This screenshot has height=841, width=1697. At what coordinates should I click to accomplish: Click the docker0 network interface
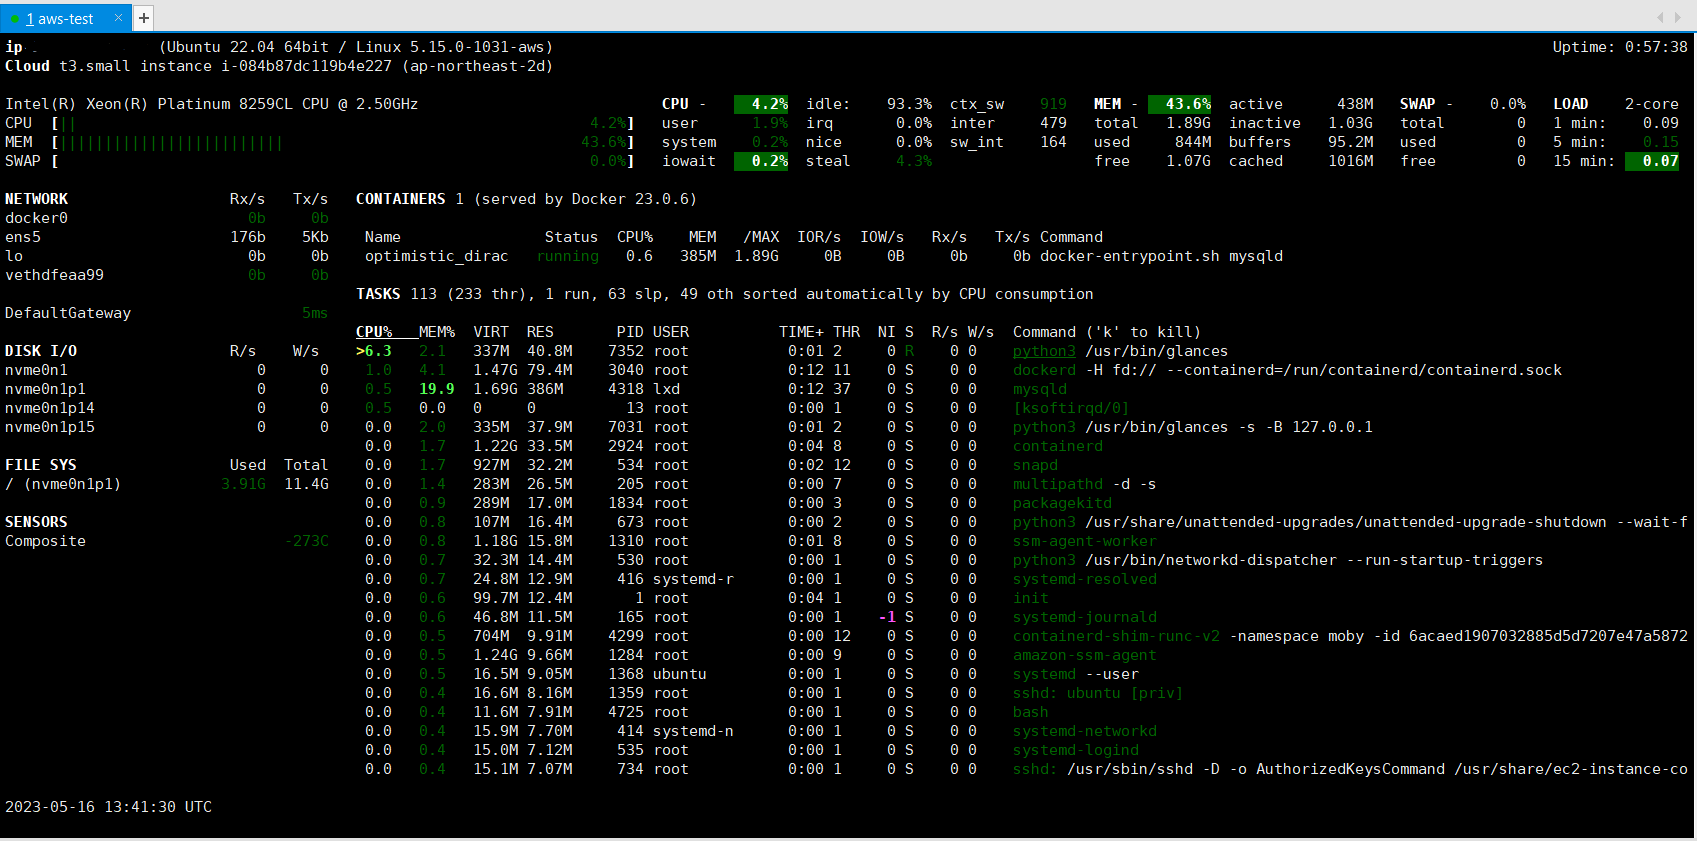coord(36,218)
